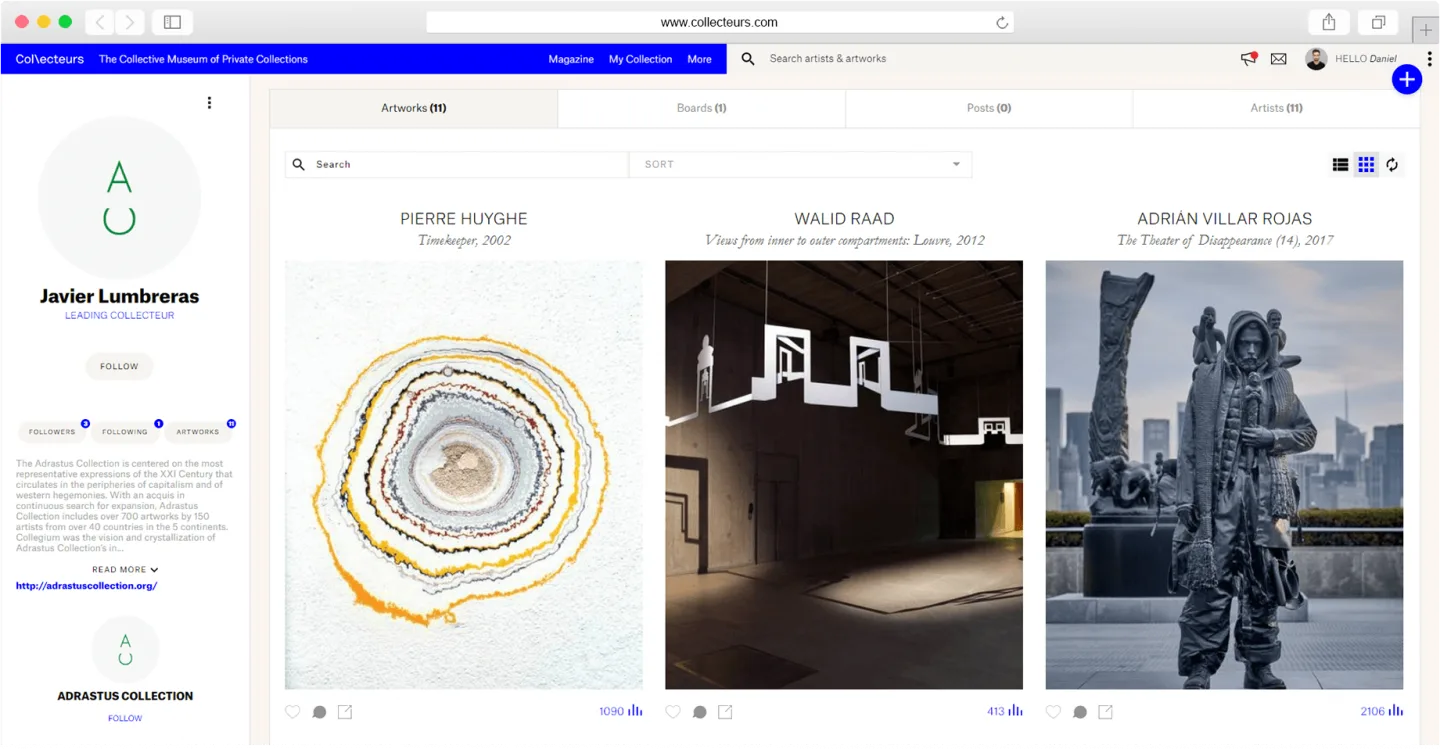Select the Artists (11) tab
Image resolution: width=1440 pixels, height=749 pixels.
coord(1276,108)
